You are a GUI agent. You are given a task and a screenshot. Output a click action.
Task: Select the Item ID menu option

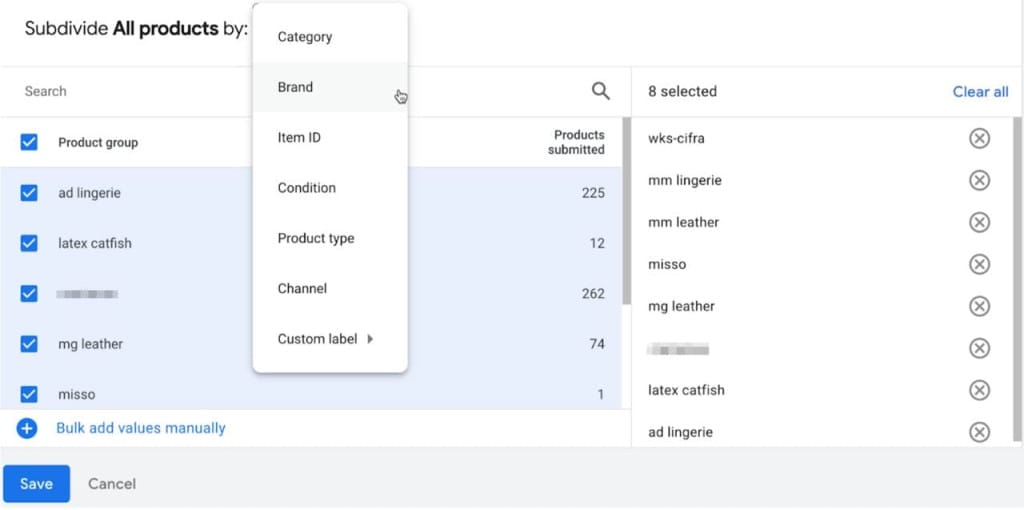[299, 137]
